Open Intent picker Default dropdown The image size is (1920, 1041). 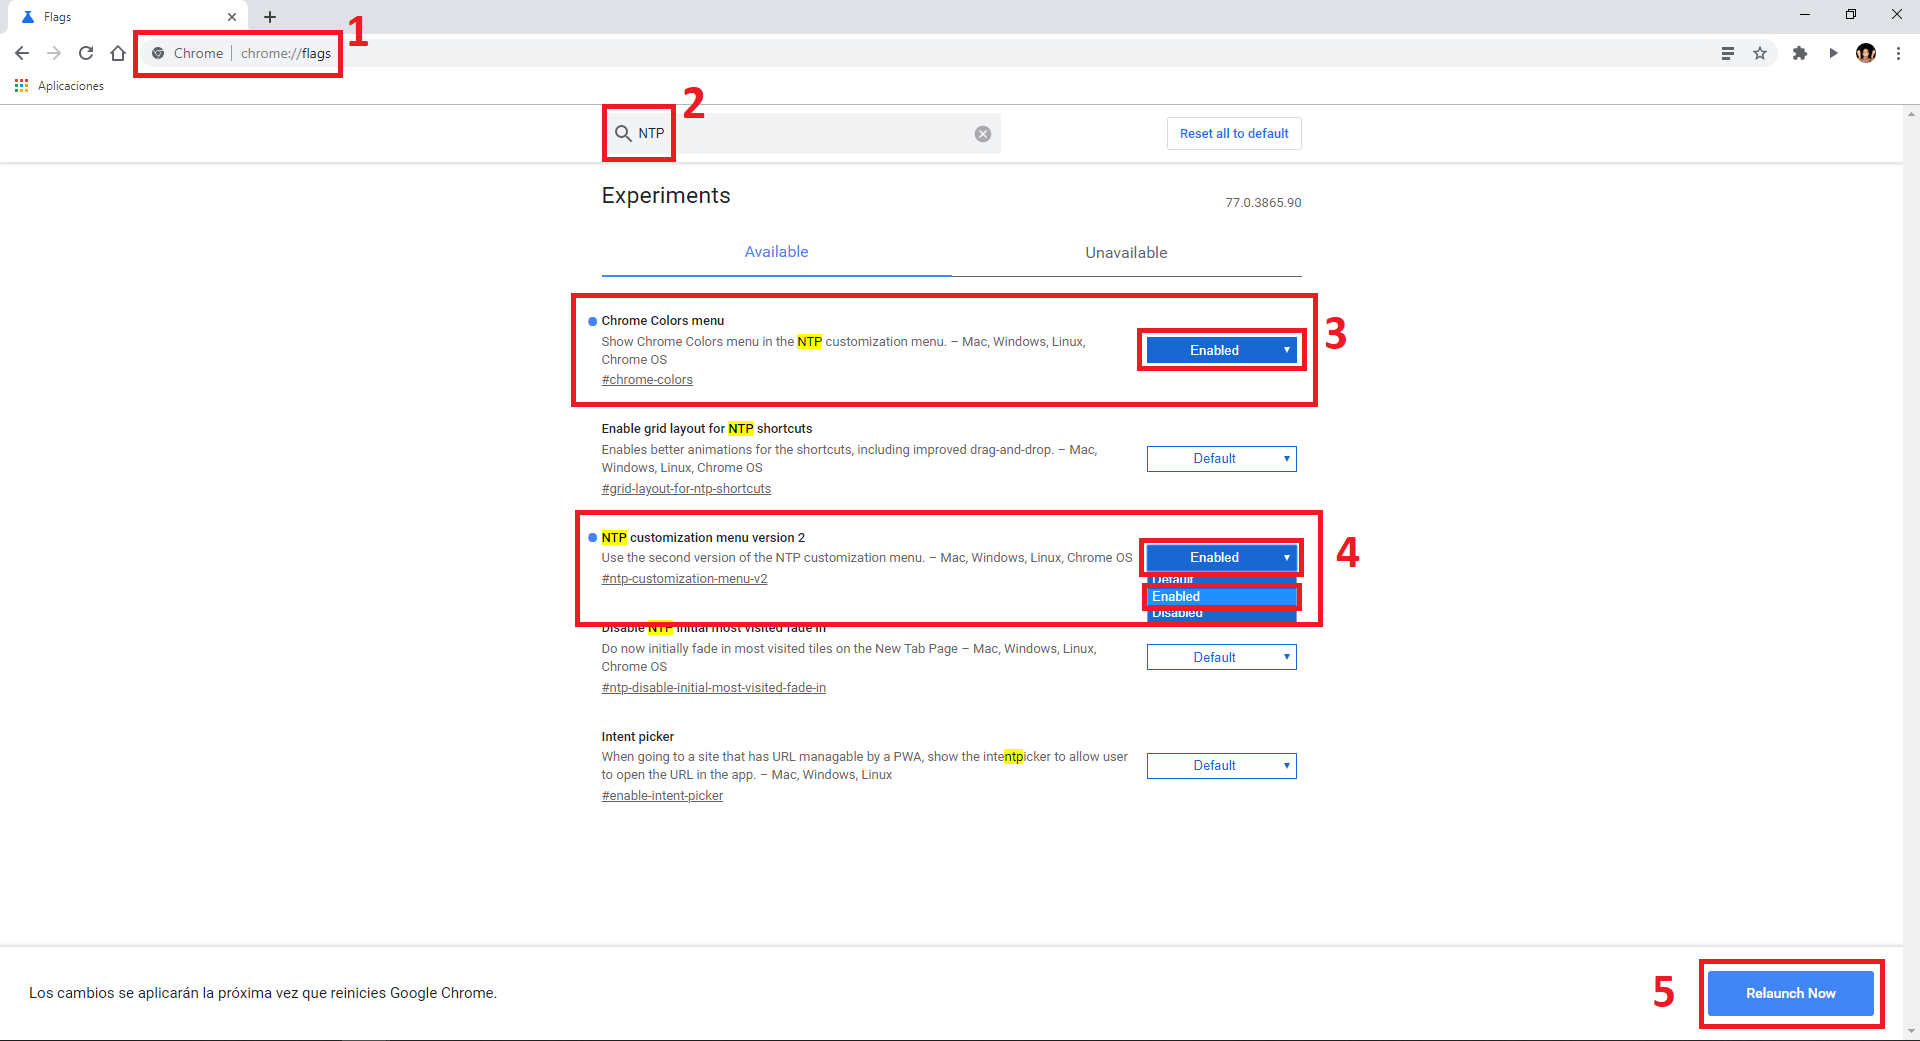pyautogui.click(x=1222, y=765)
